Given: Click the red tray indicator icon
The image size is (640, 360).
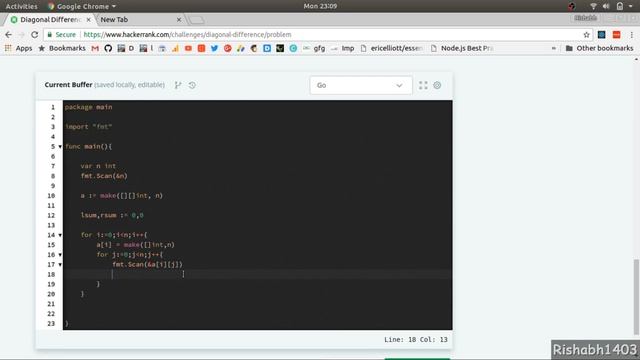Looking at the screenshot, I should [571, 6].
